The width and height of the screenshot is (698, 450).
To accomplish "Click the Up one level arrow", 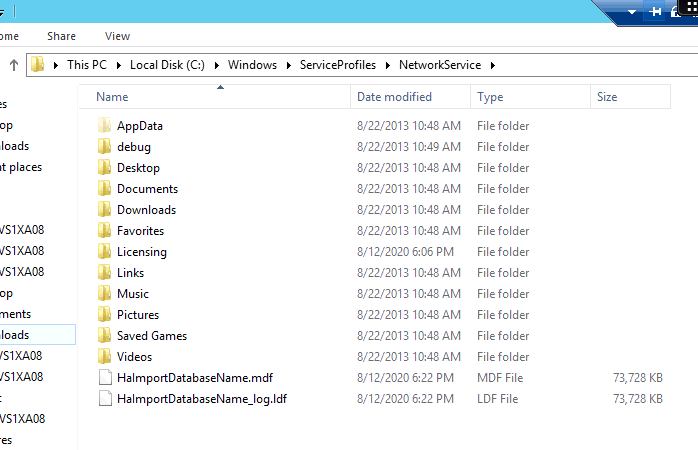I will coord(14,65).
